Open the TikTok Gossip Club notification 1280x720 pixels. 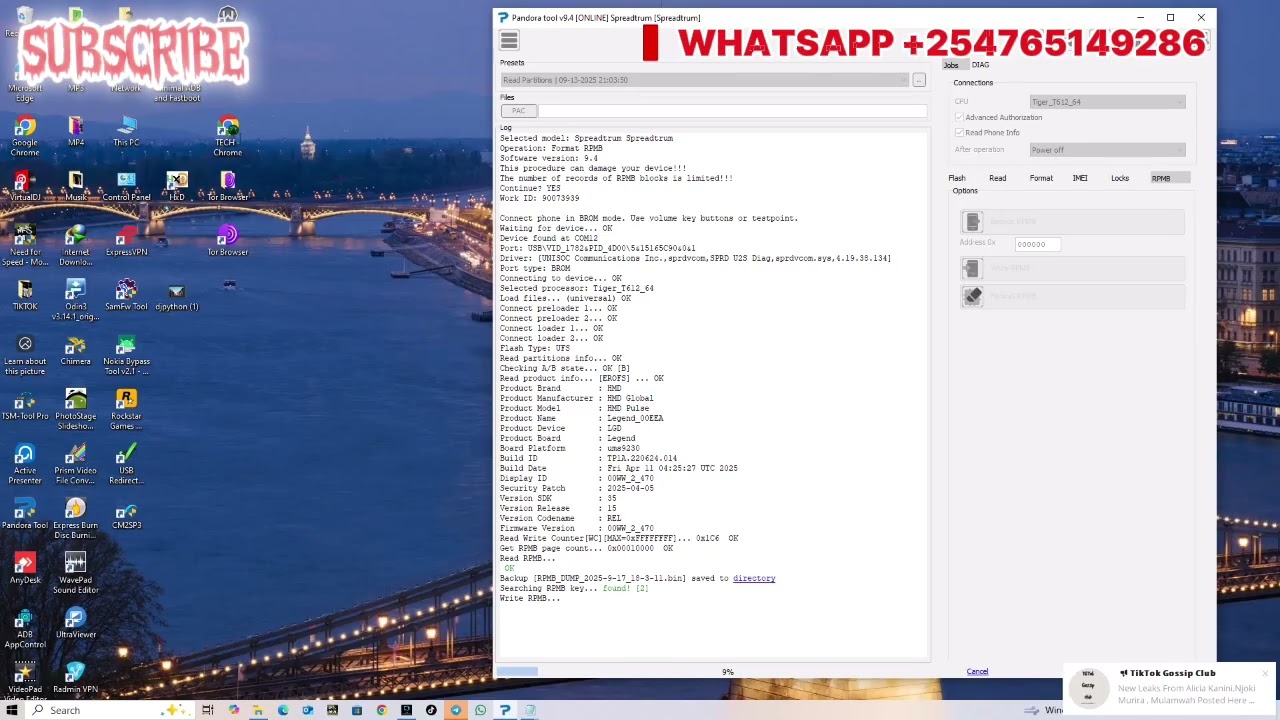pyautogui.click(x=1167, y=687)
